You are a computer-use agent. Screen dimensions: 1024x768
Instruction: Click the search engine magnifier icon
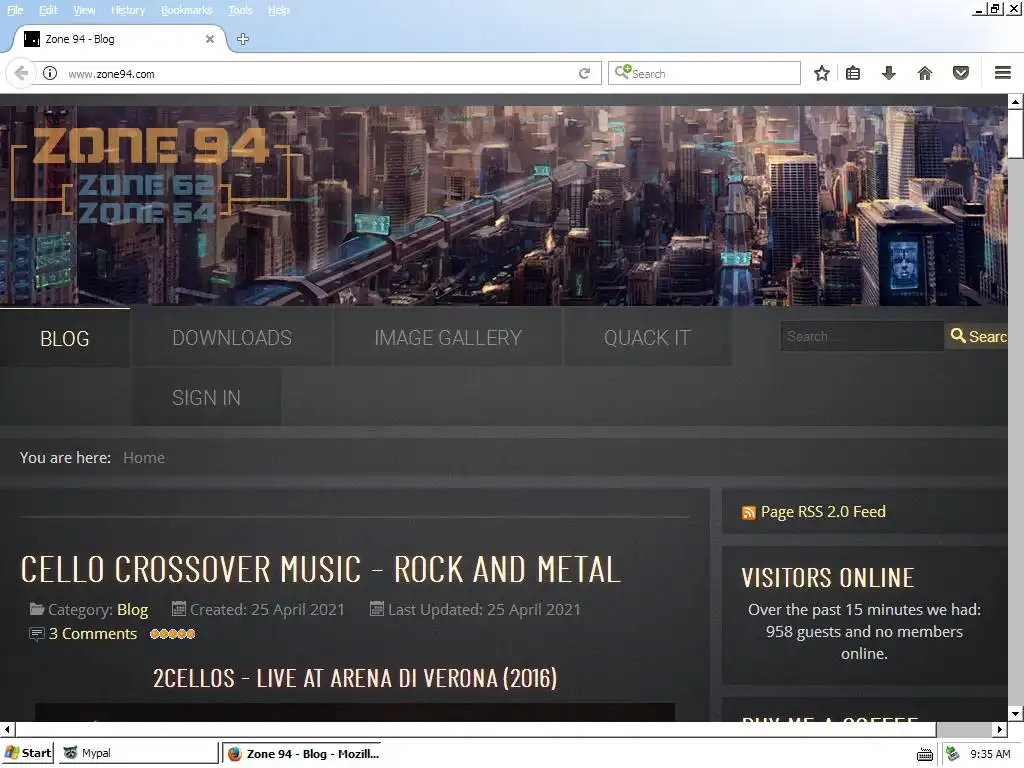pyautogui.click(x=622, y=71)
